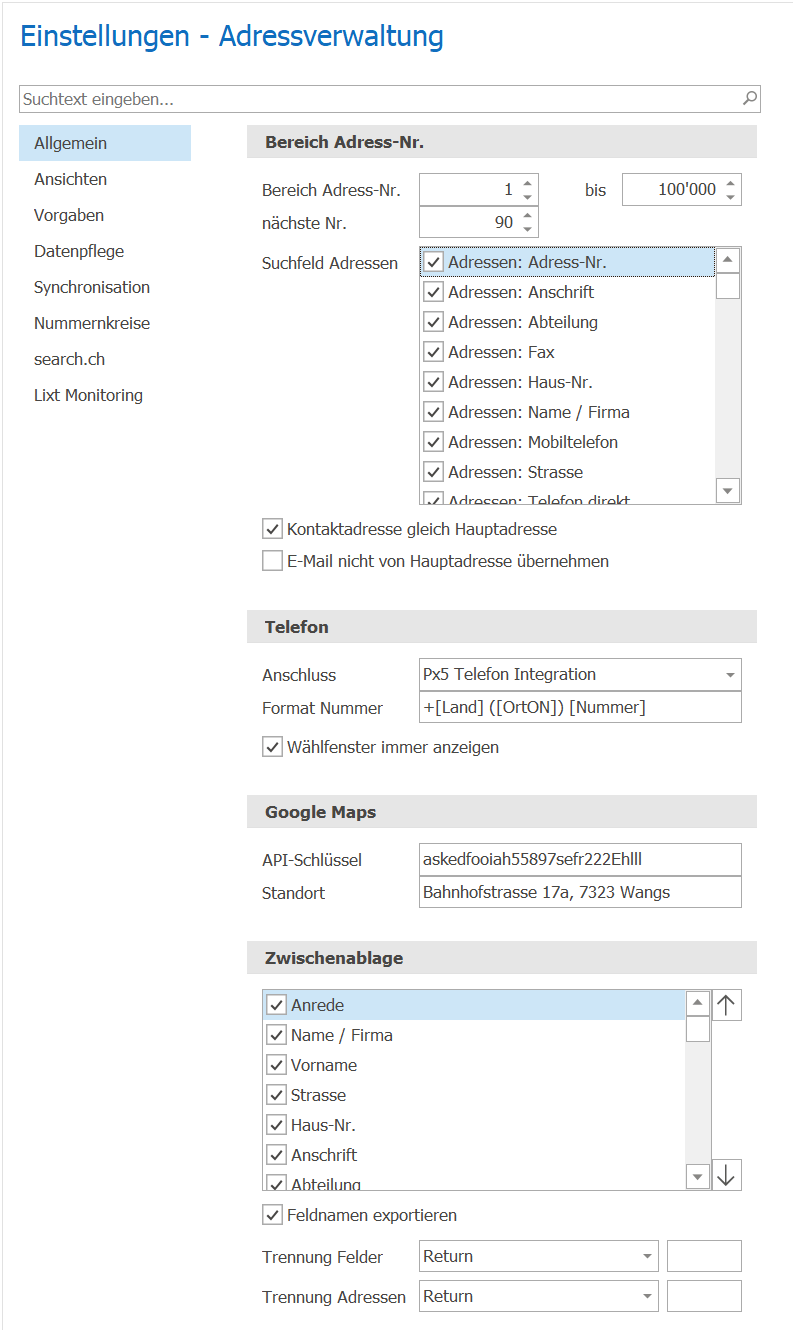This screenshot has height=1330, width=793.
Task: Decrease the Bereich Adress-Nr. start value
Action: click(x=528, y=197)
